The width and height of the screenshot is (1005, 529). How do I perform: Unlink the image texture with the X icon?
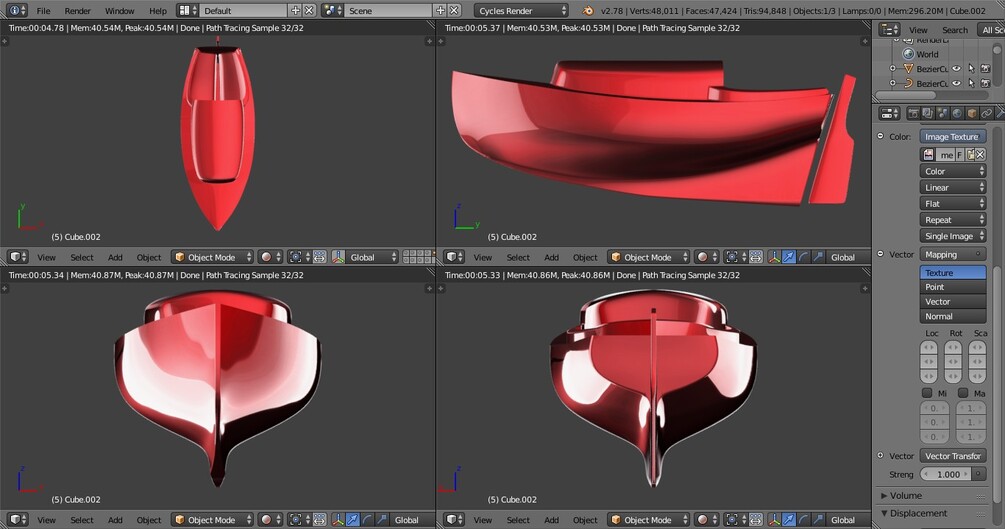[980, 155]
